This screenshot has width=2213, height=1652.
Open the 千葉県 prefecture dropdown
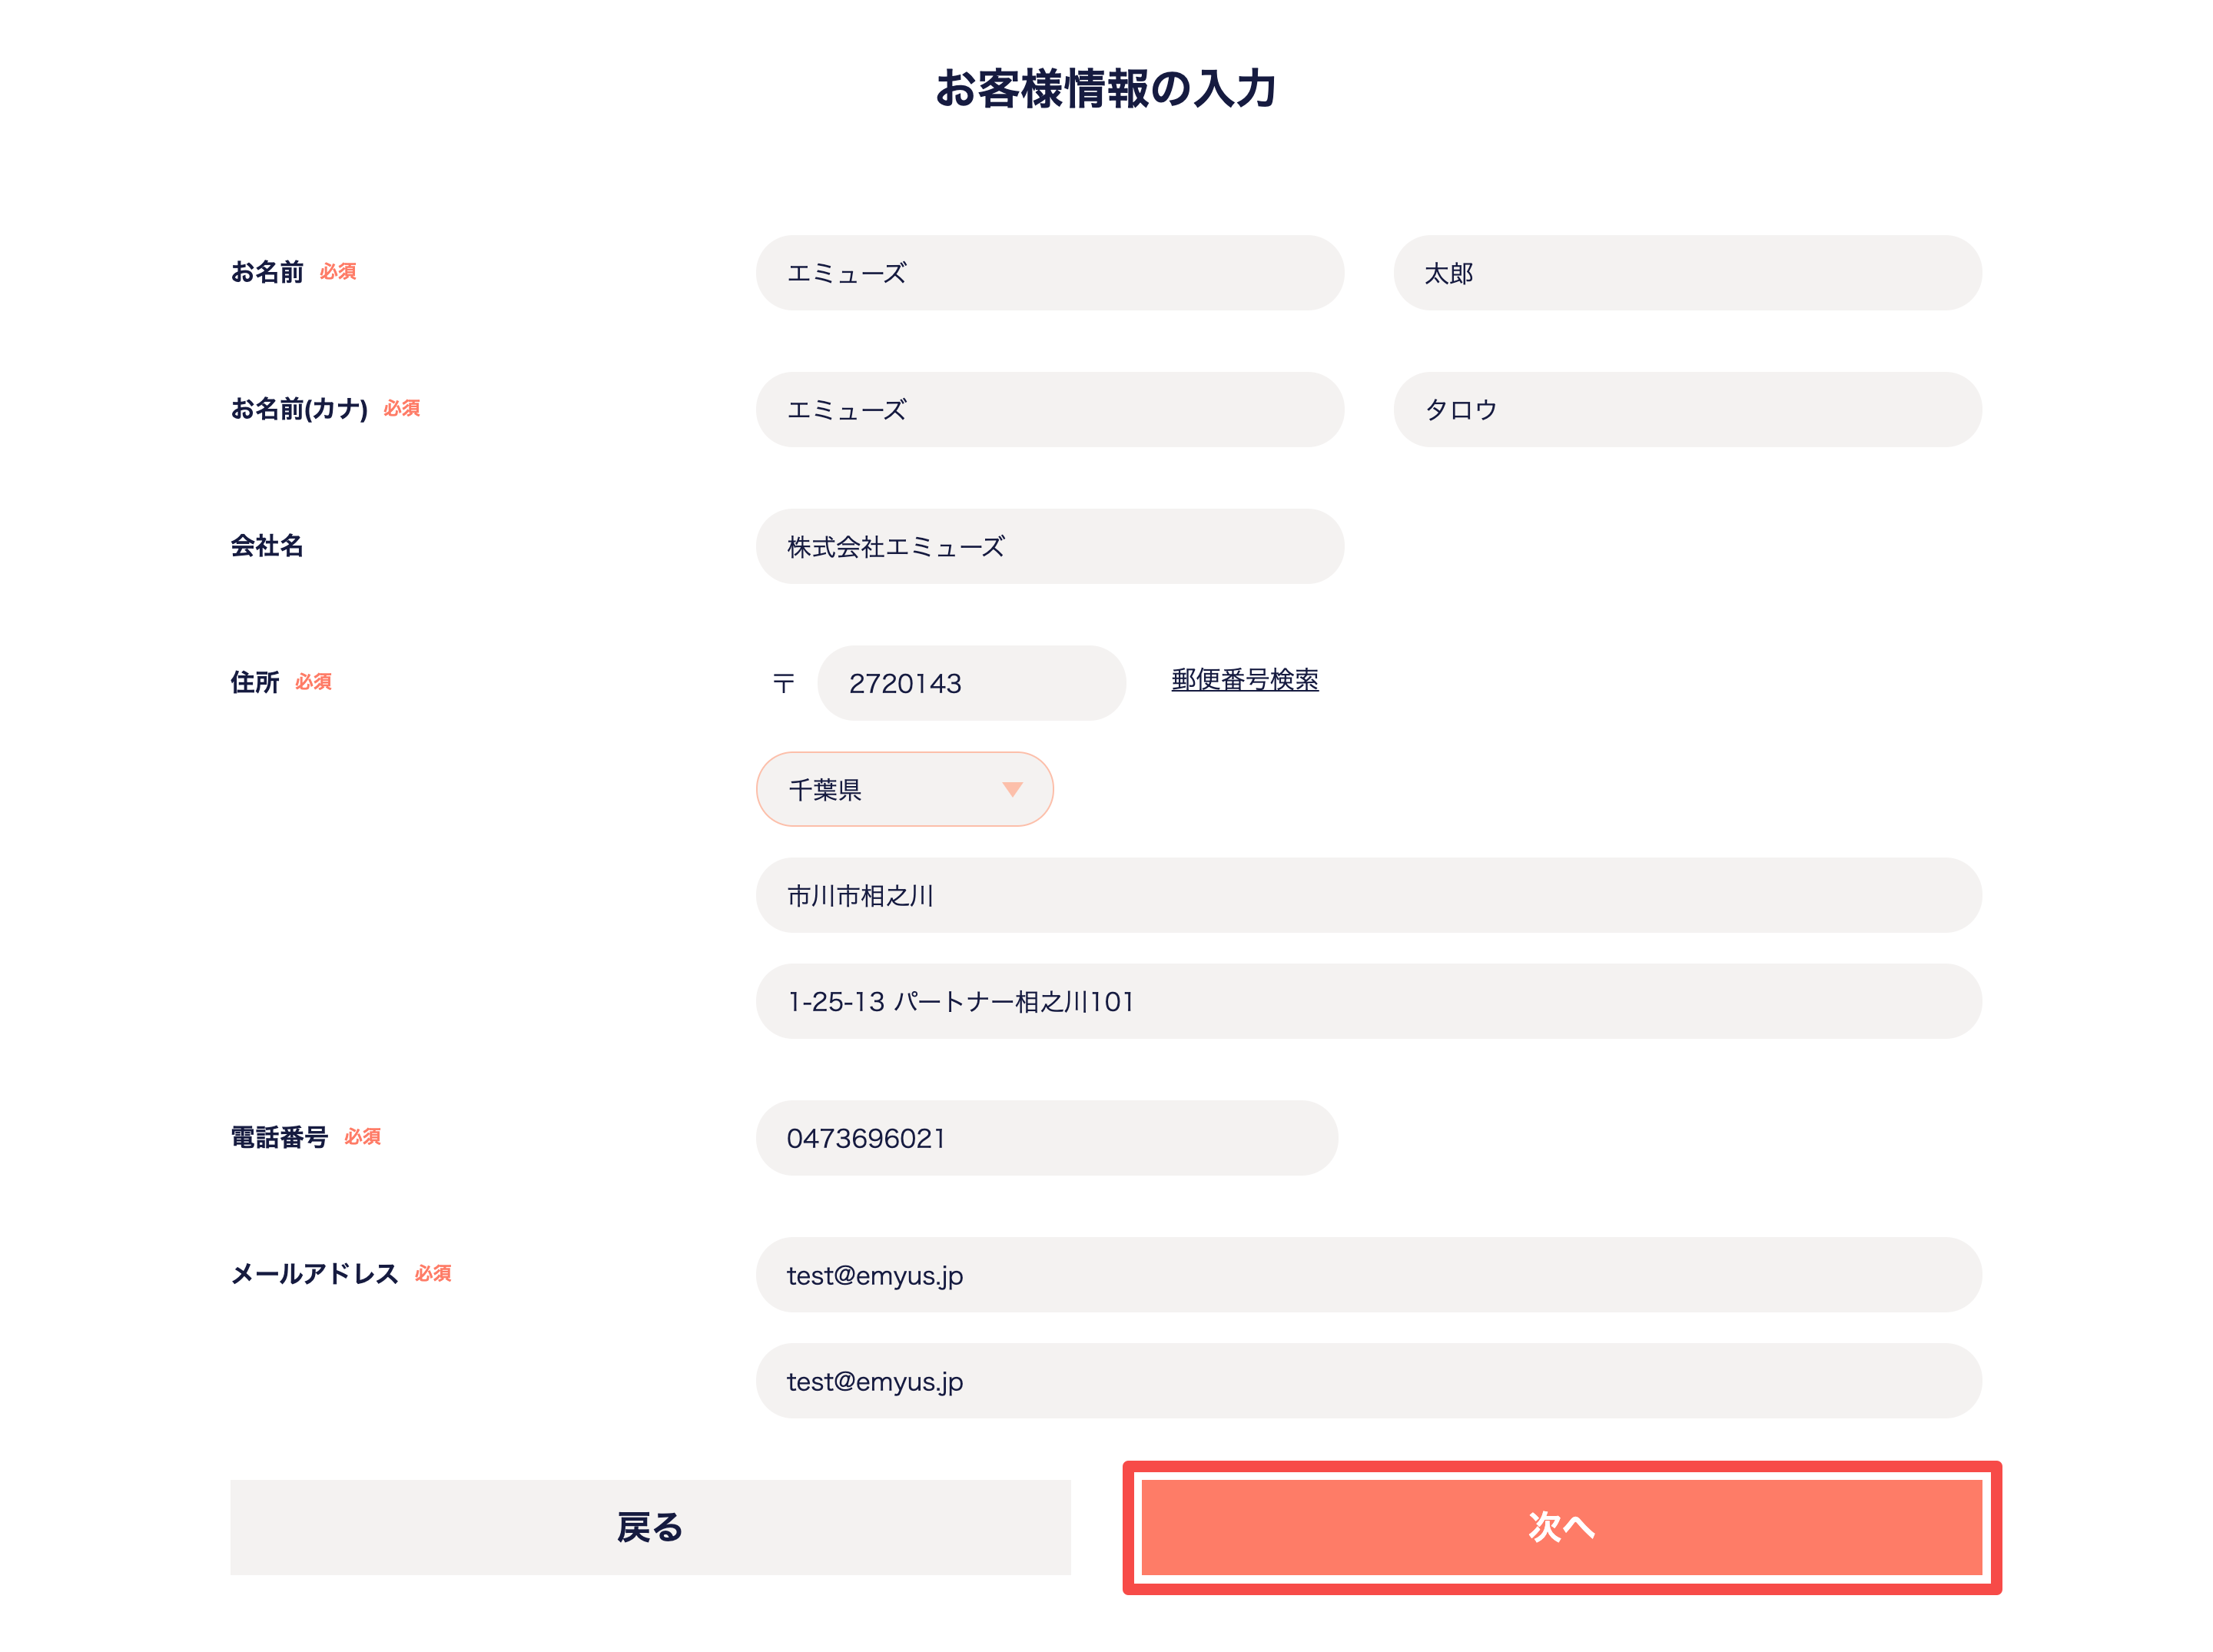tap(904, 789)
